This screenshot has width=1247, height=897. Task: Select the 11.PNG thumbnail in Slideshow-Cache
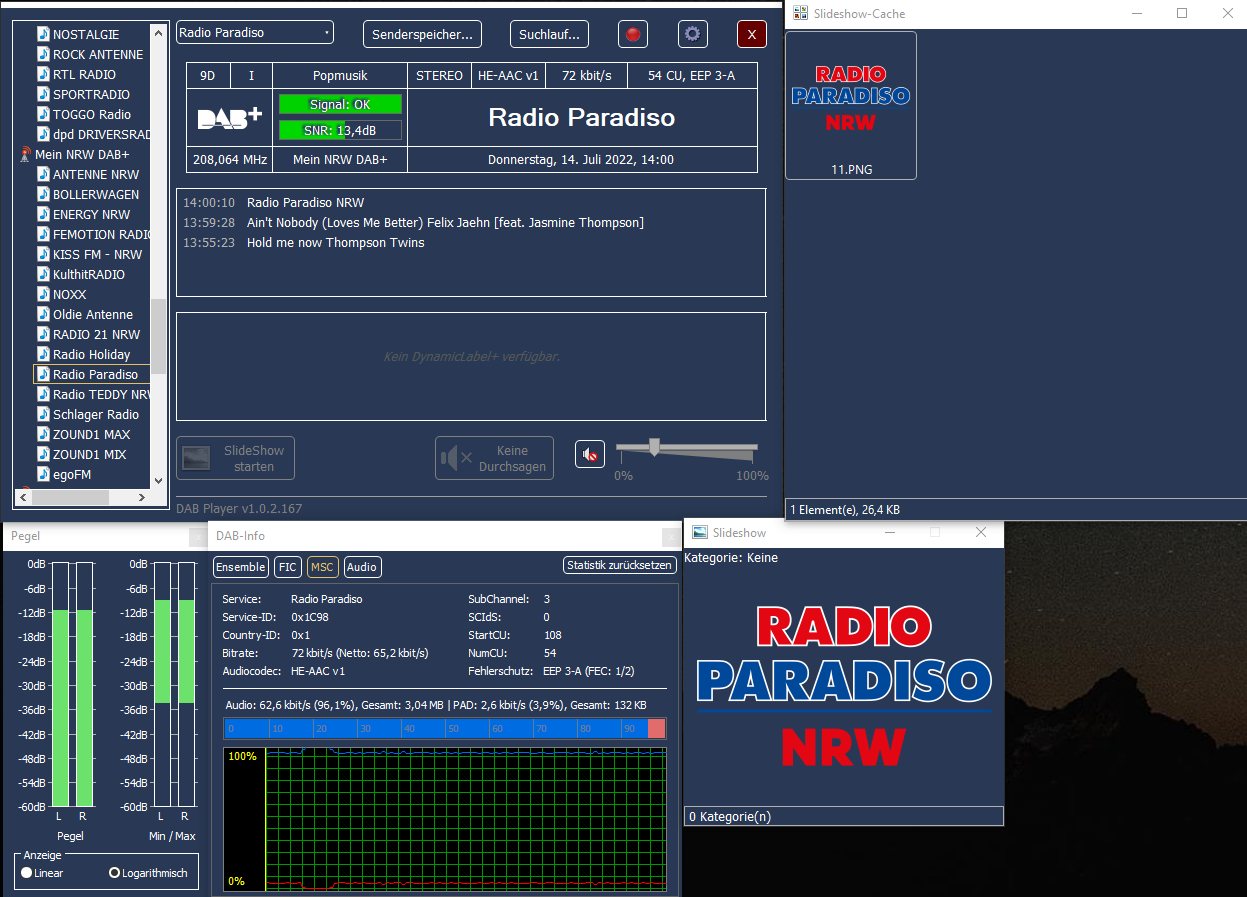851,105
